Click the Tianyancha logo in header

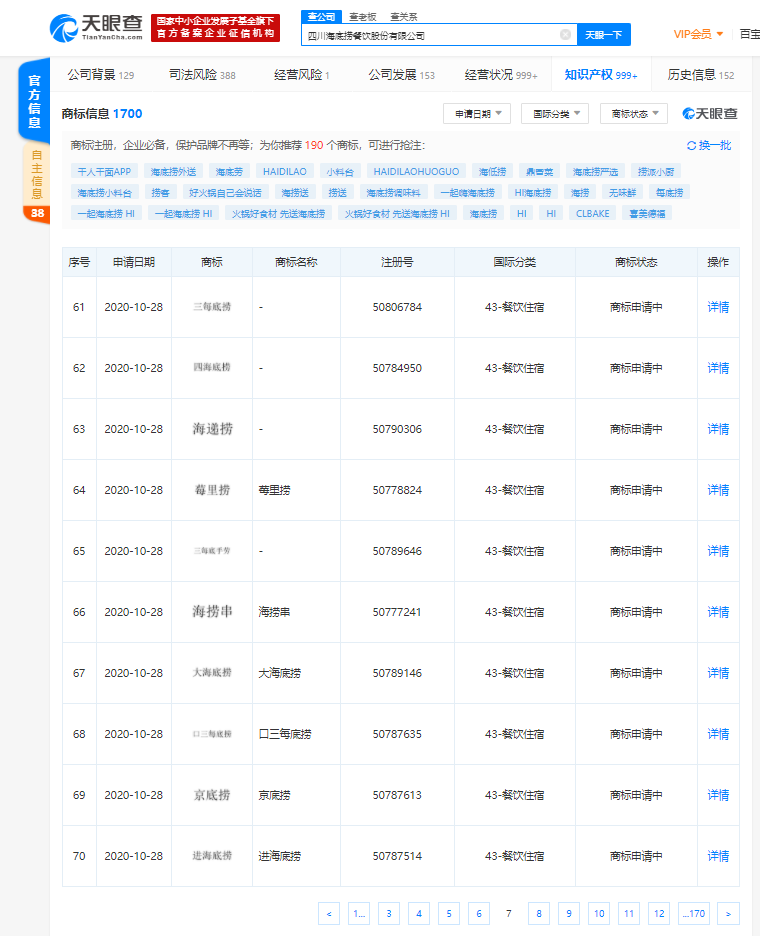coord(97,27)
